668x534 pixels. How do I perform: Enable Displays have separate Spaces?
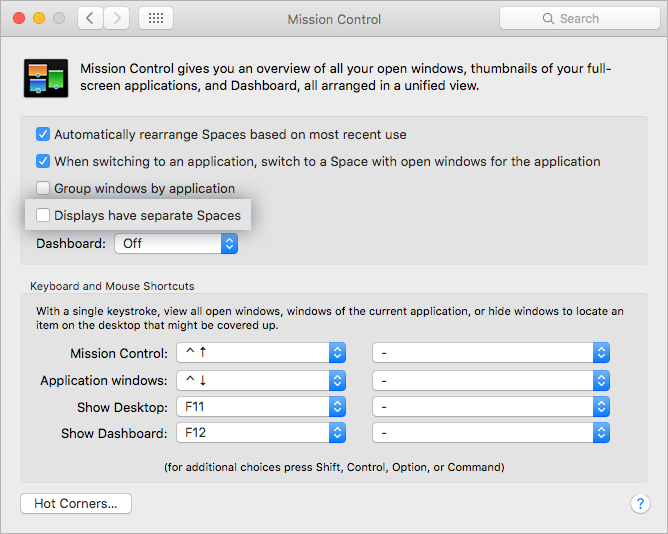[43, 215]
